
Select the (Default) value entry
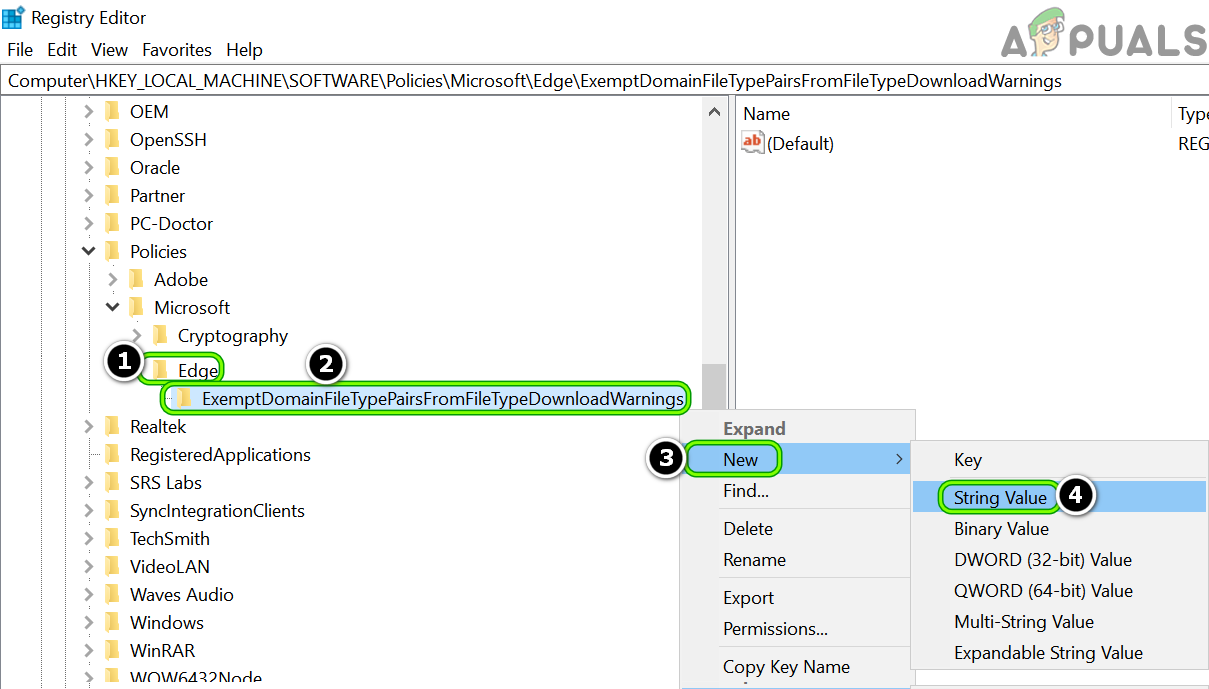800,144
